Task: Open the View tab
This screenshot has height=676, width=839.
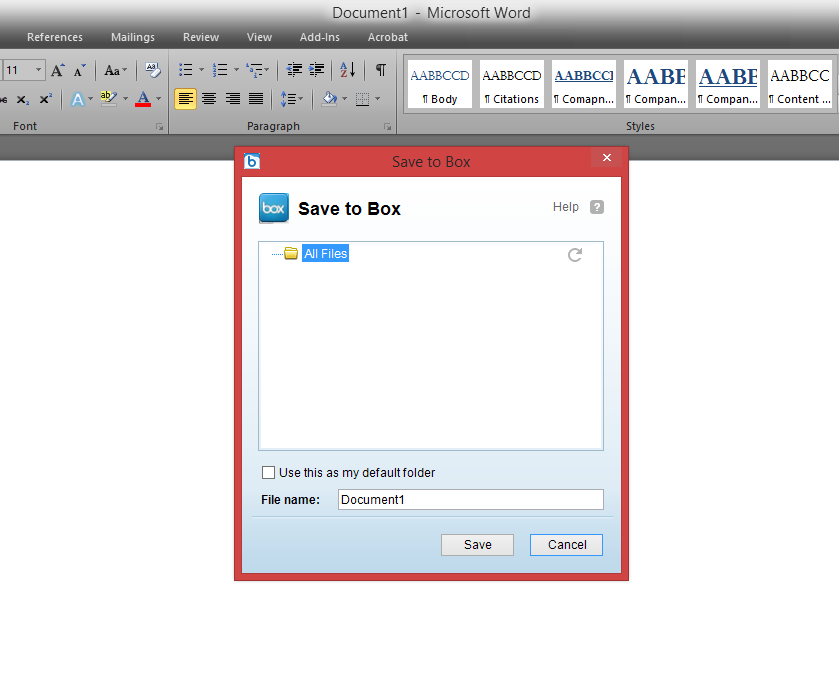Action: (260, 37)
